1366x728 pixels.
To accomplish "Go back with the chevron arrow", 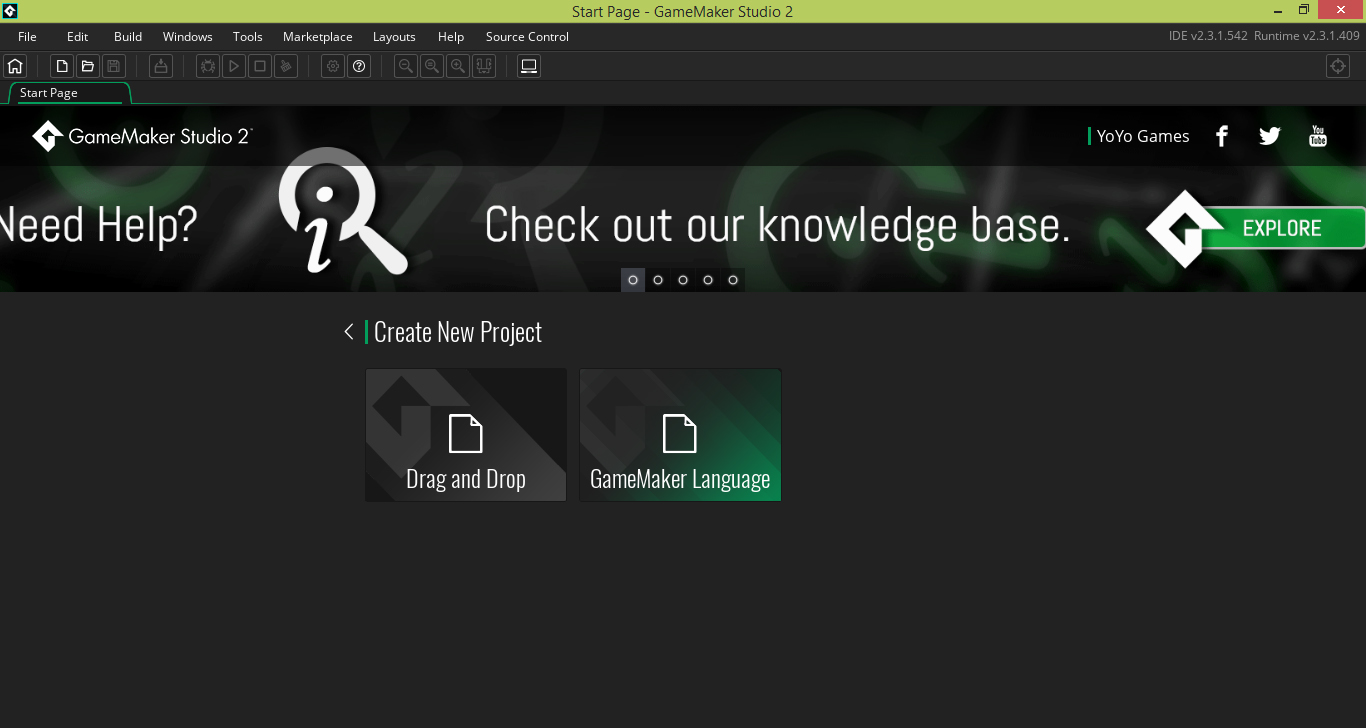I will point(349,332).
